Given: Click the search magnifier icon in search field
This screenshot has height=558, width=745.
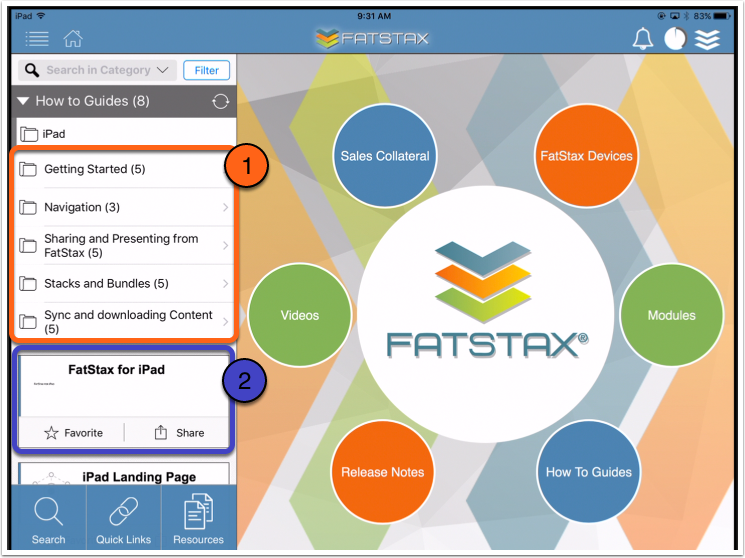Looking at the screenshot, I should tap(32, 70).
